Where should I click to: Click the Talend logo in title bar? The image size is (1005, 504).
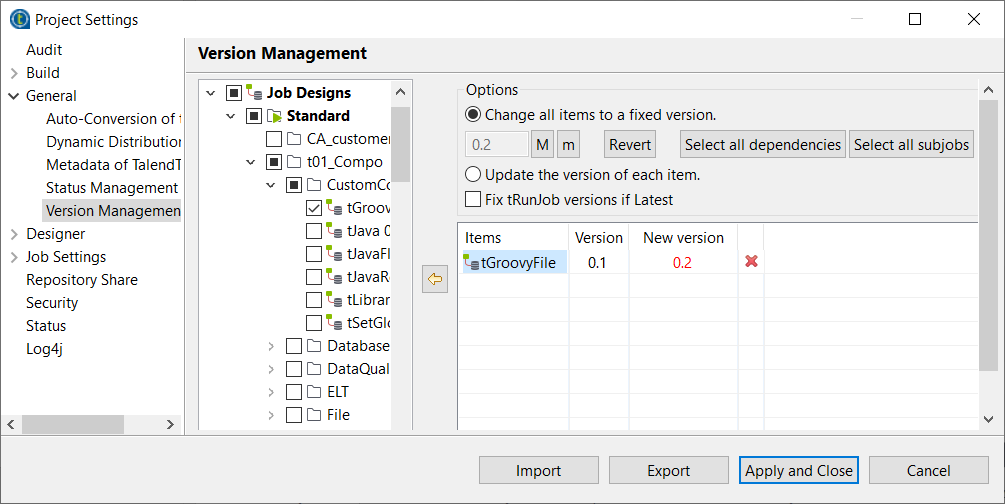[18, 19]
